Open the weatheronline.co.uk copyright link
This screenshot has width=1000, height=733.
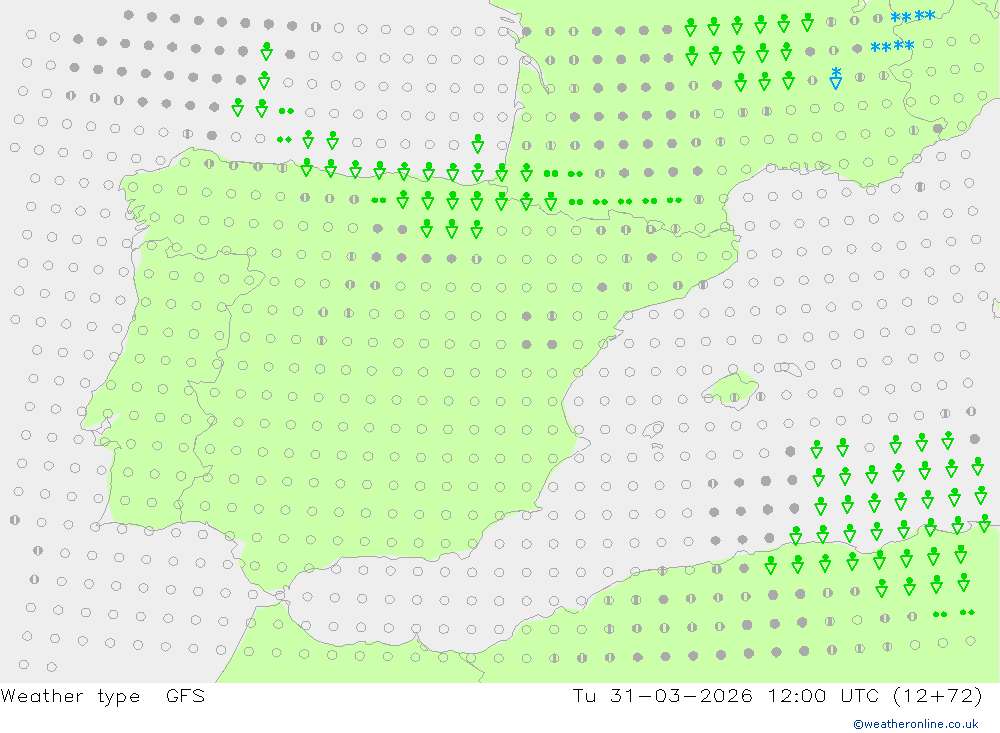(x=916, y=724)
